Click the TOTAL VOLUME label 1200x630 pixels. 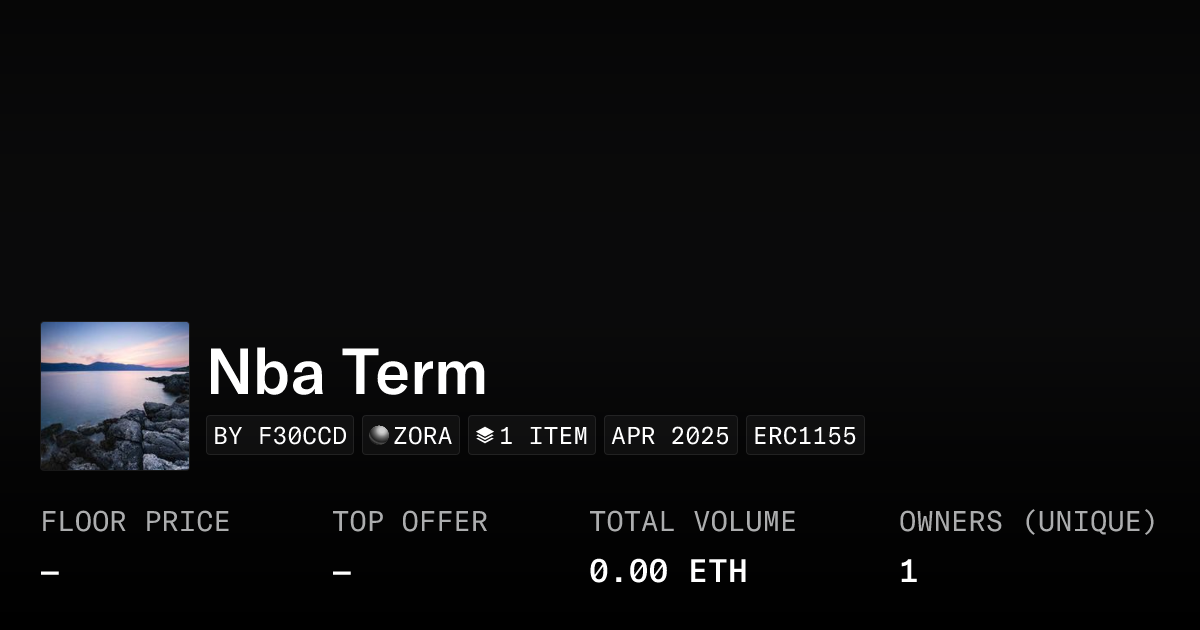click(x=692, y=522)
